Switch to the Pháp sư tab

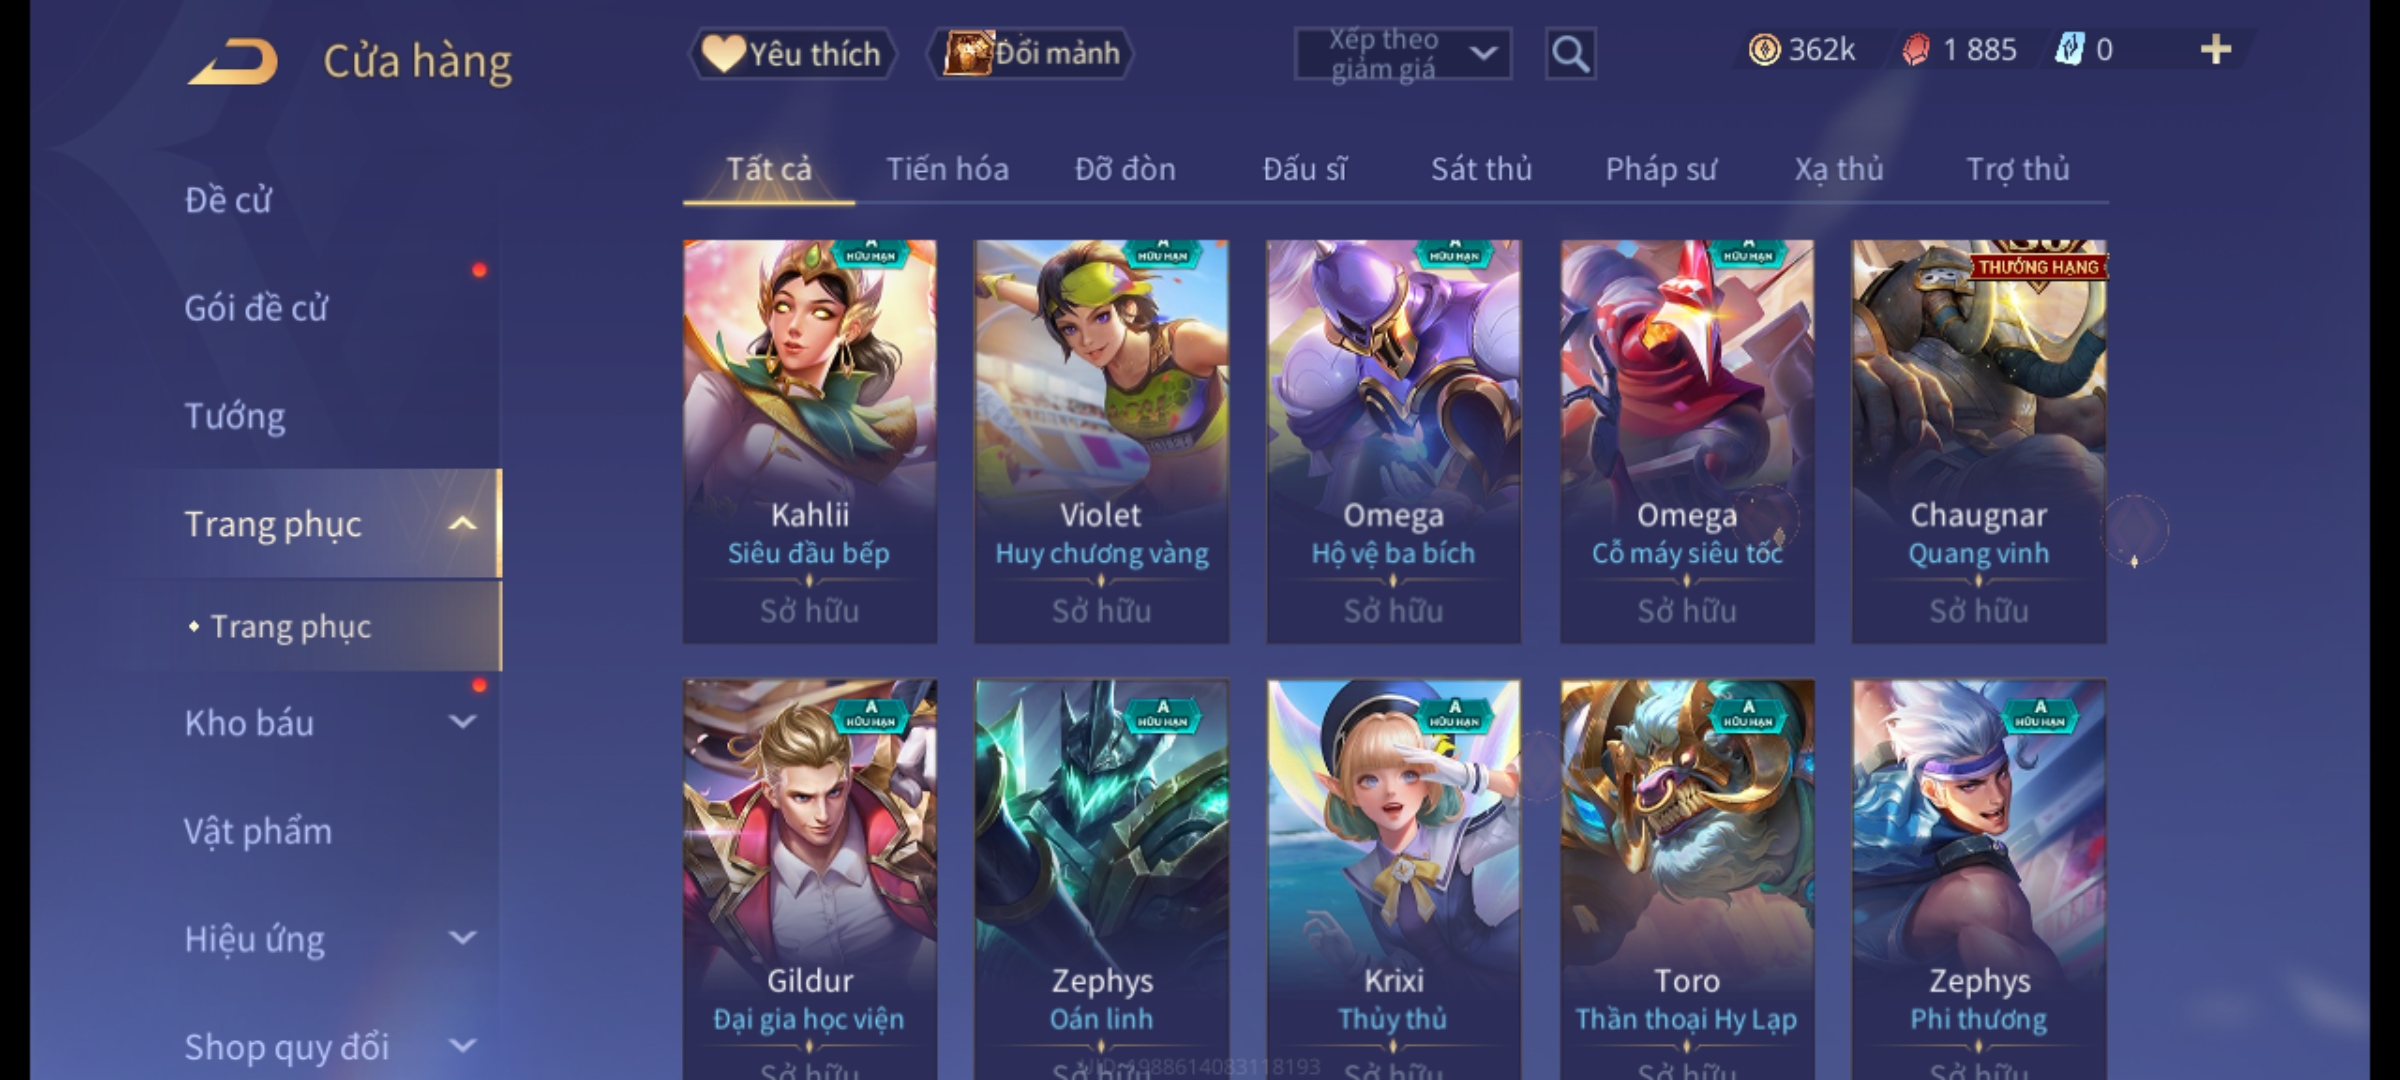coord(1660,169)
